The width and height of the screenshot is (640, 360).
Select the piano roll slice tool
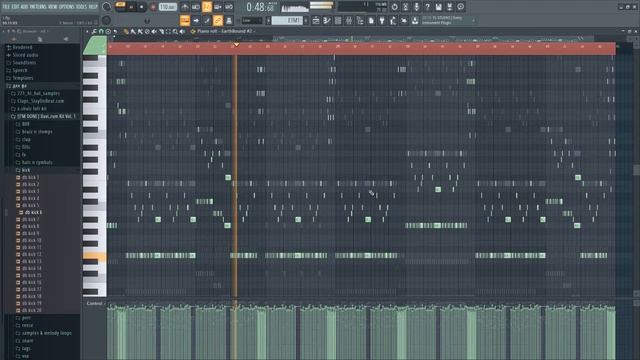(161, 31)
